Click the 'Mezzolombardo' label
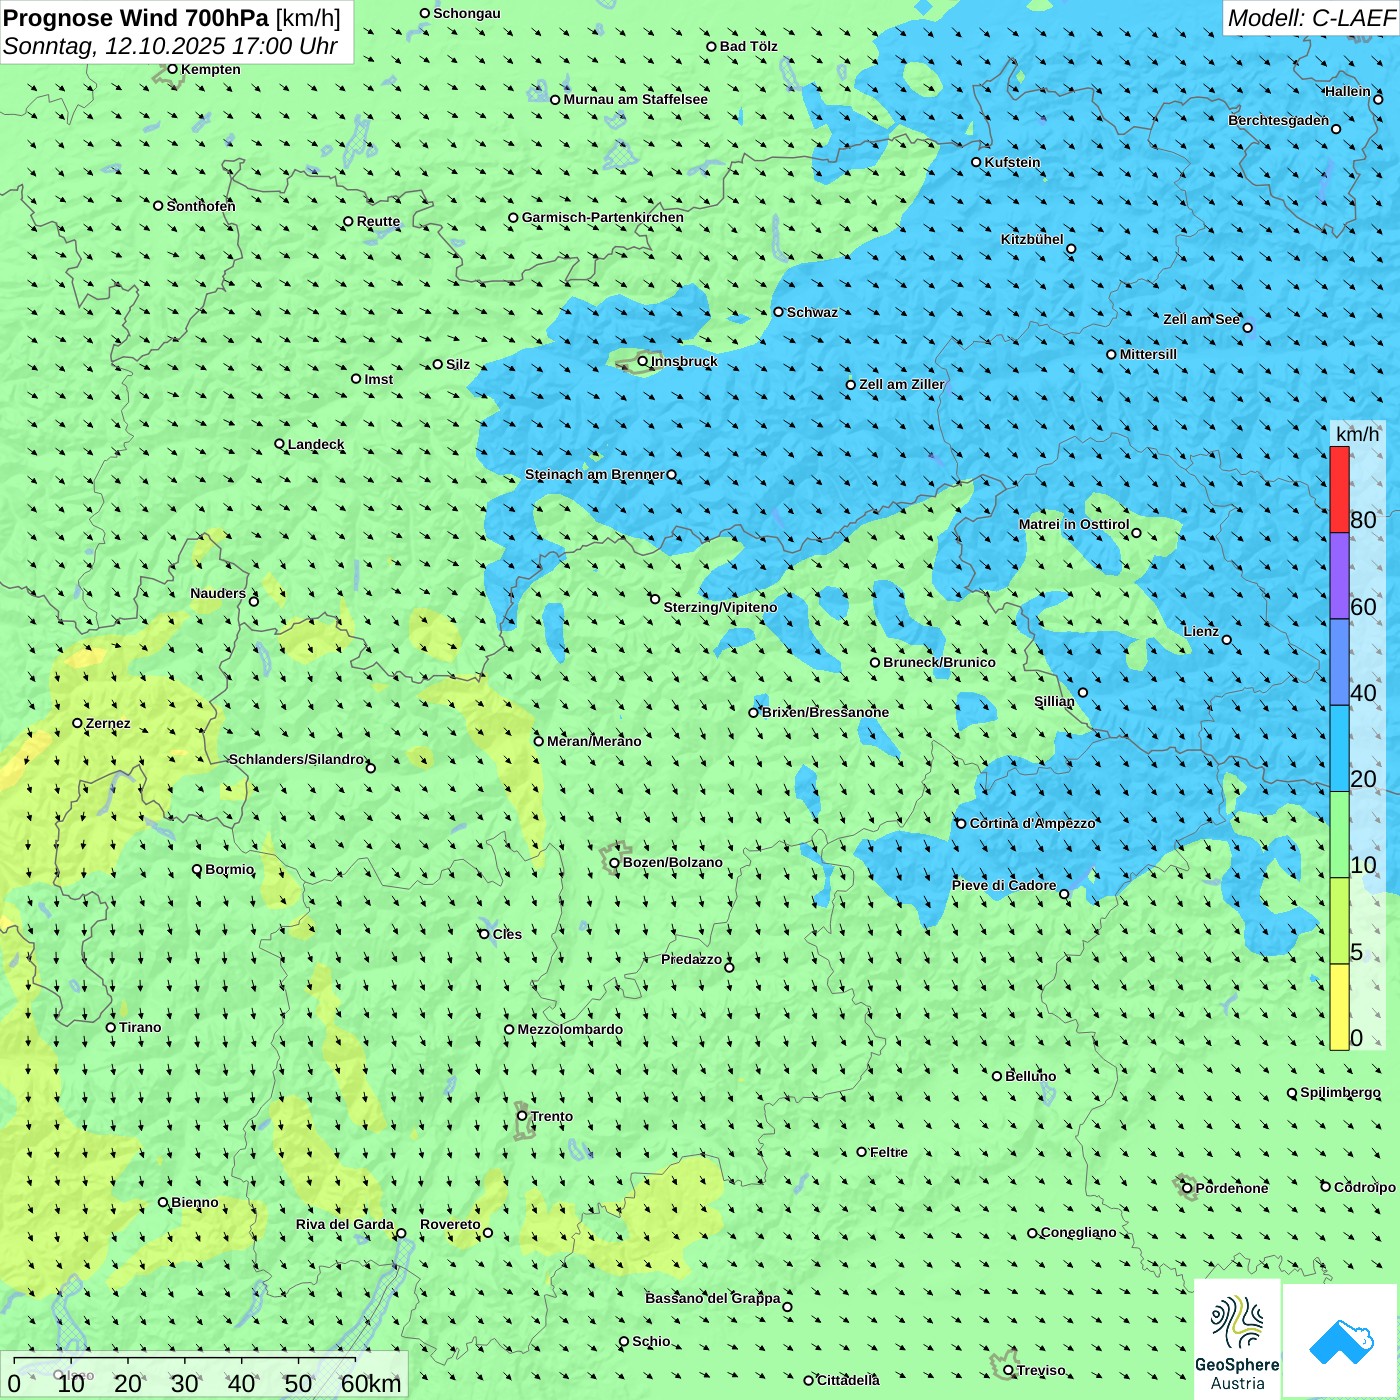1400x1400 pixels. coord(570,1029)
